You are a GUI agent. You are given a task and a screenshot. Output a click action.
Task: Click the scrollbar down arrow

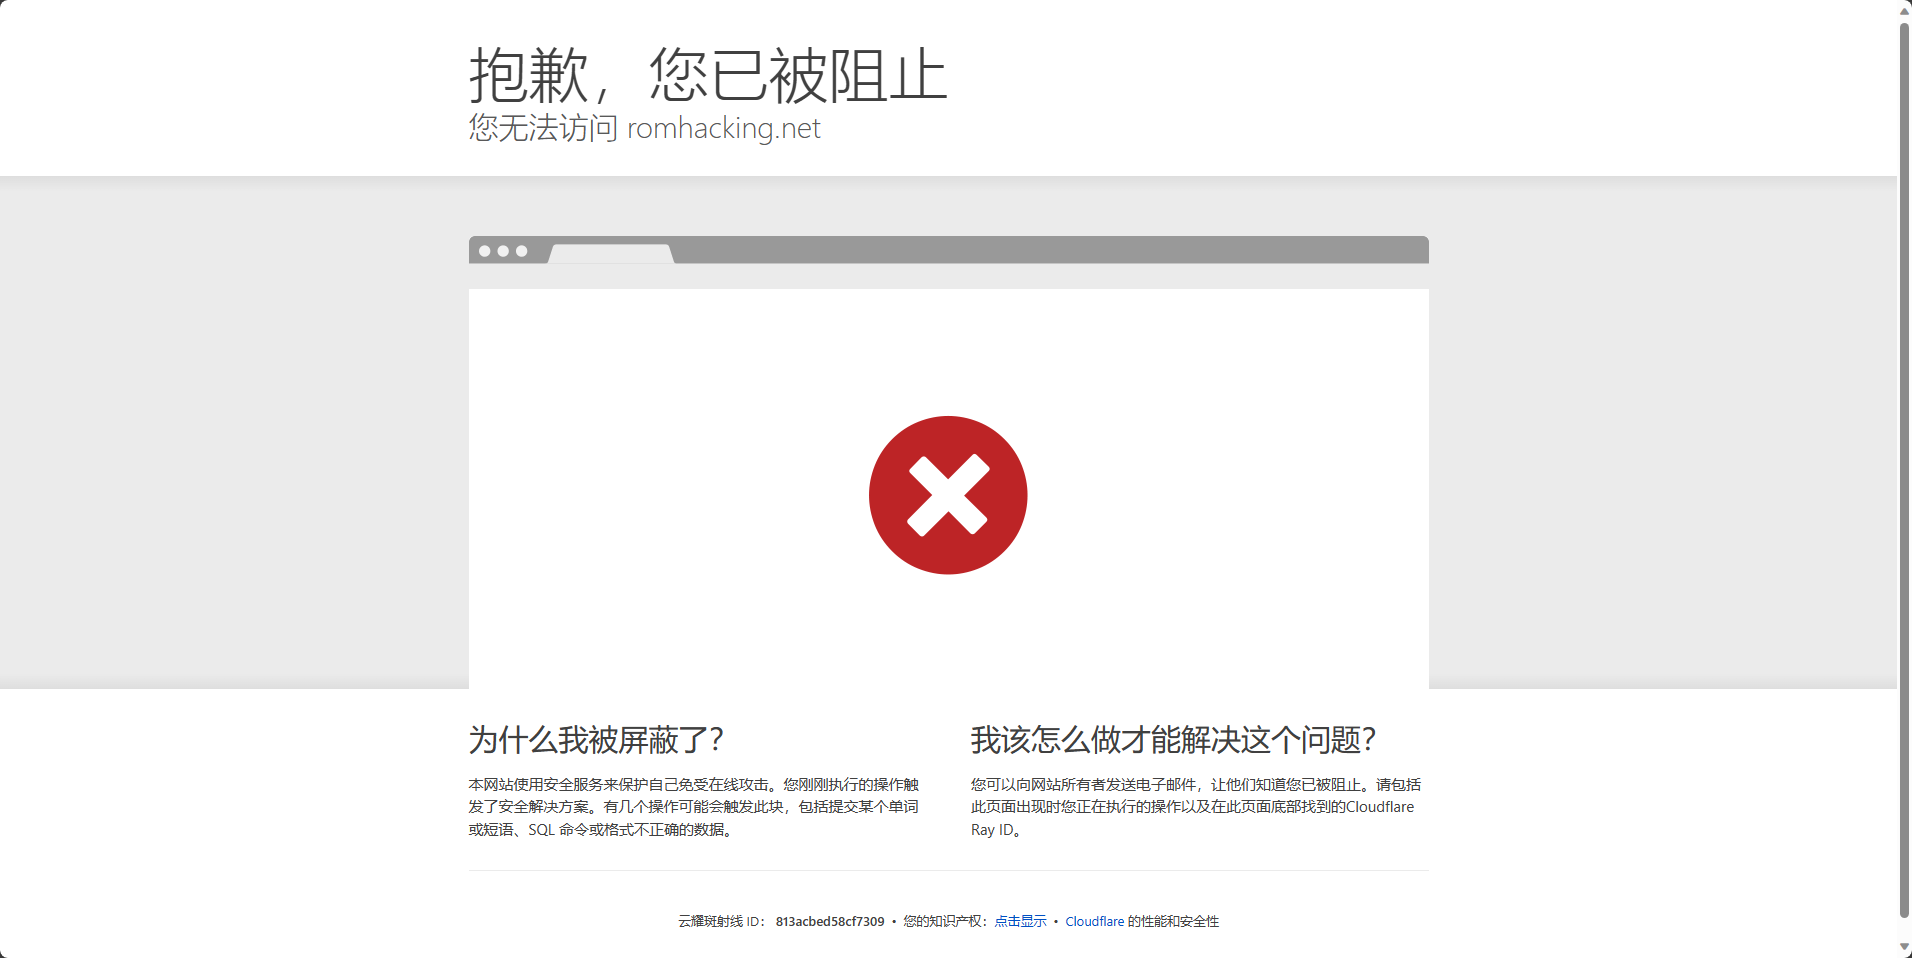click(1904, 947)
